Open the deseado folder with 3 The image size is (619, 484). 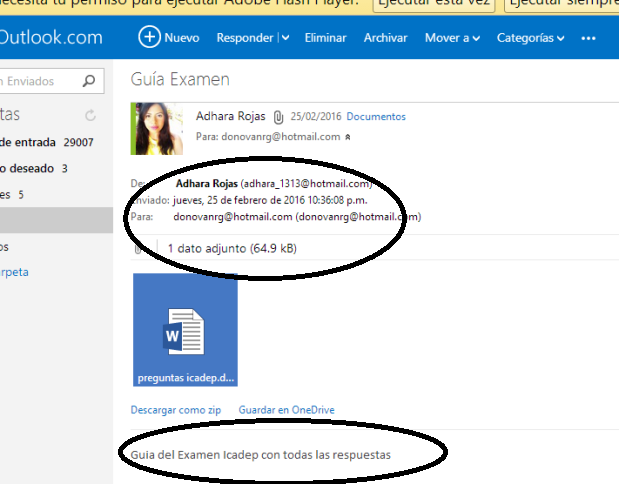click(x=34, y=169)
